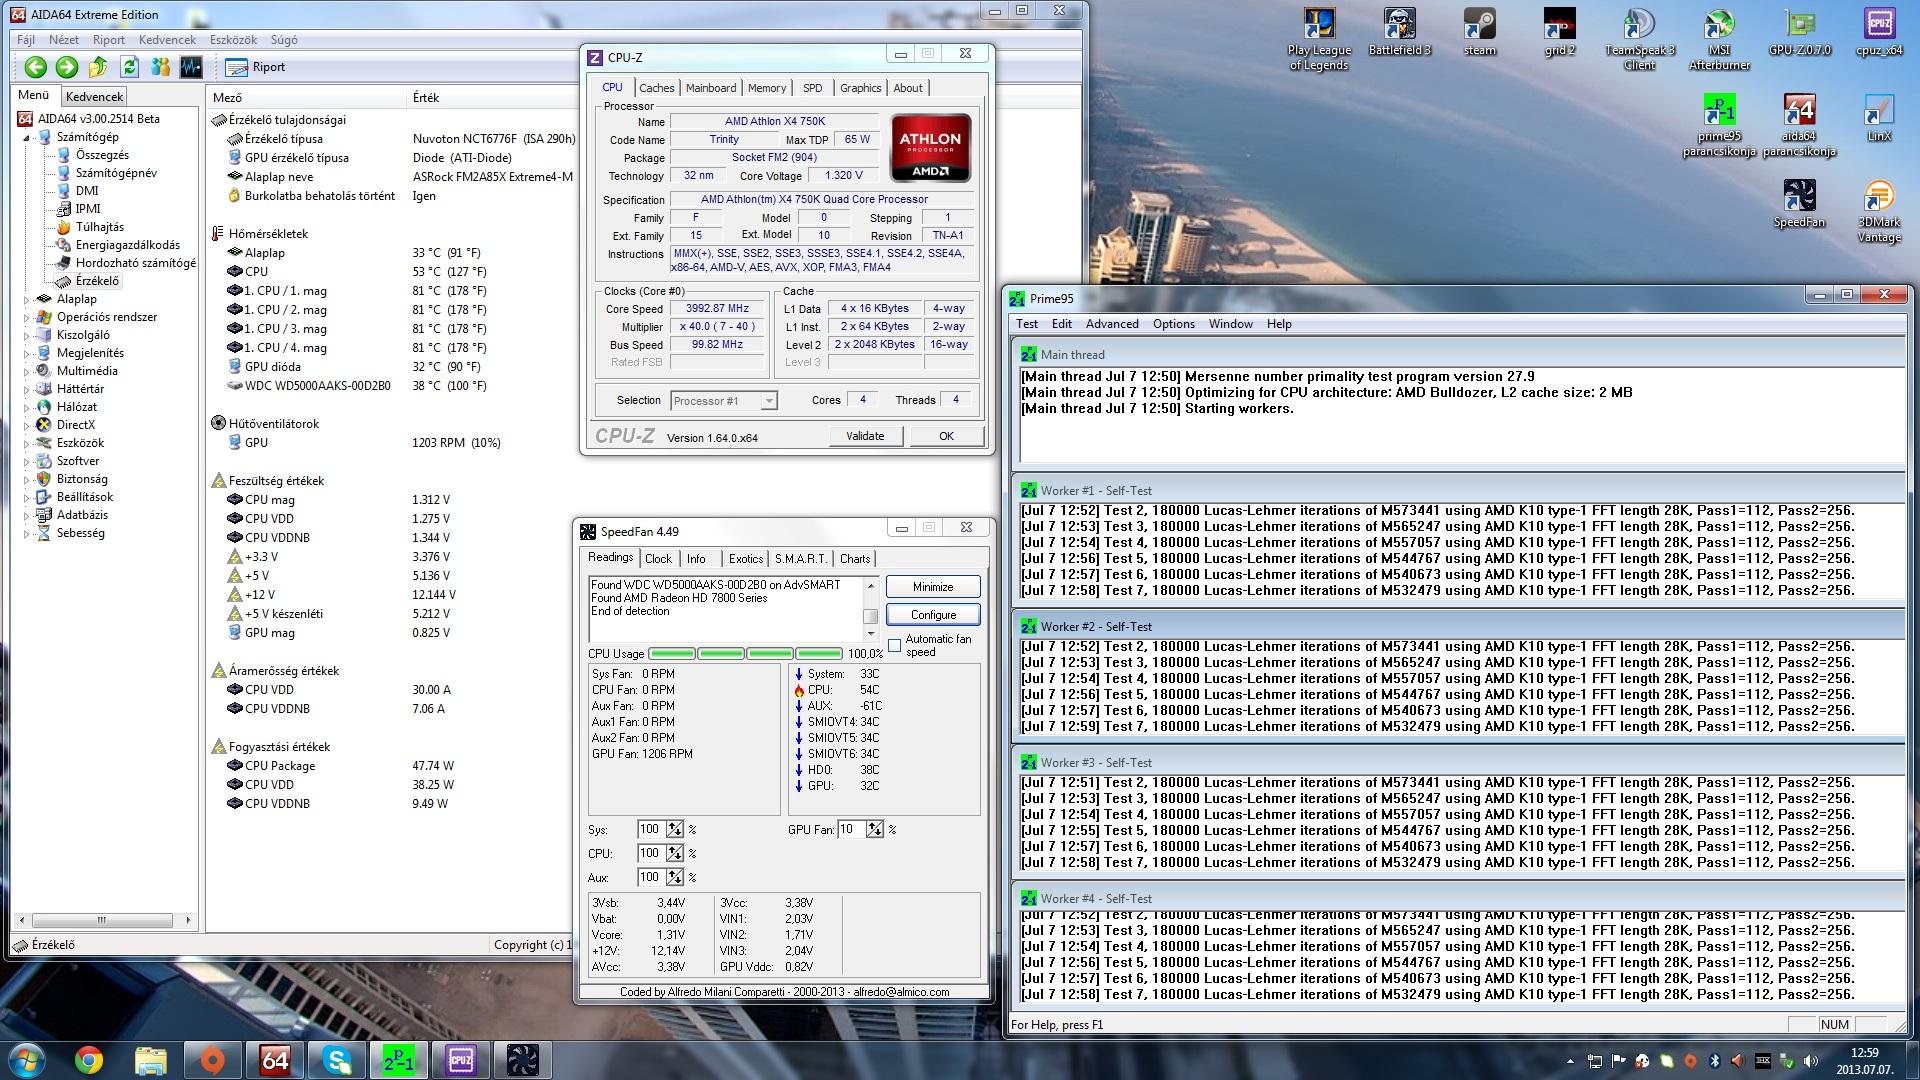Viewport: 1920px width, 1080px height.
Task: Select Túlhajtás in the AIDA64 tree
Action: (x=100, y=227)
